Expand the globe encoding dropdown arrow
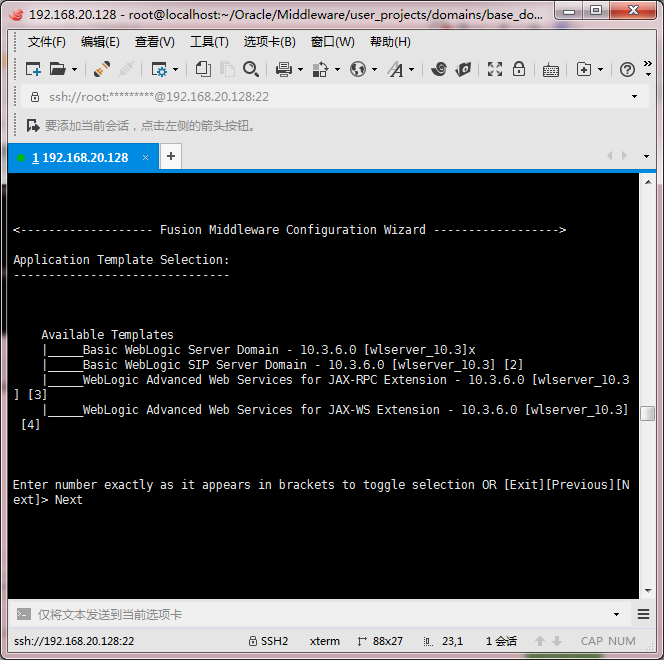Image resolution: width=664 pixels, height=660 pixels. [x=374, y=69]
